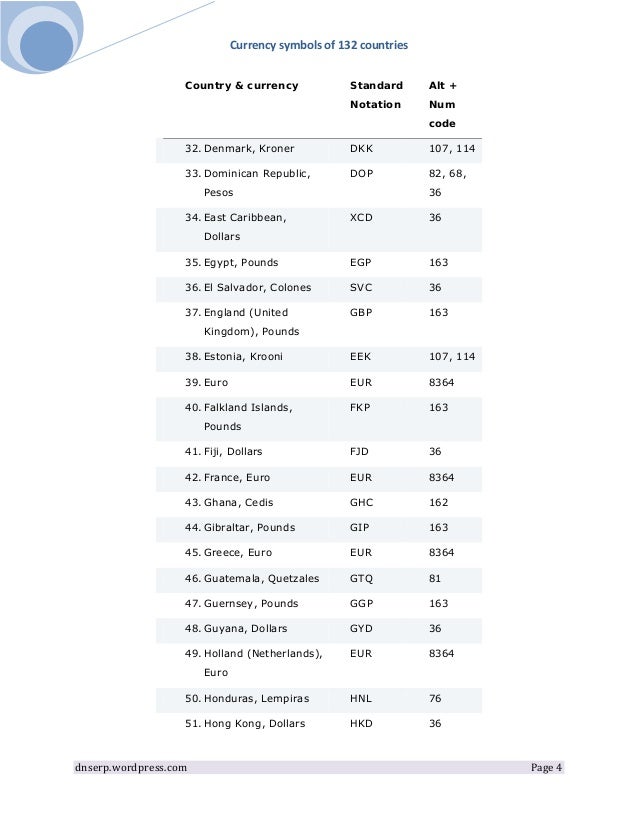Click the HNL code for Honduras

click(361, 698)
